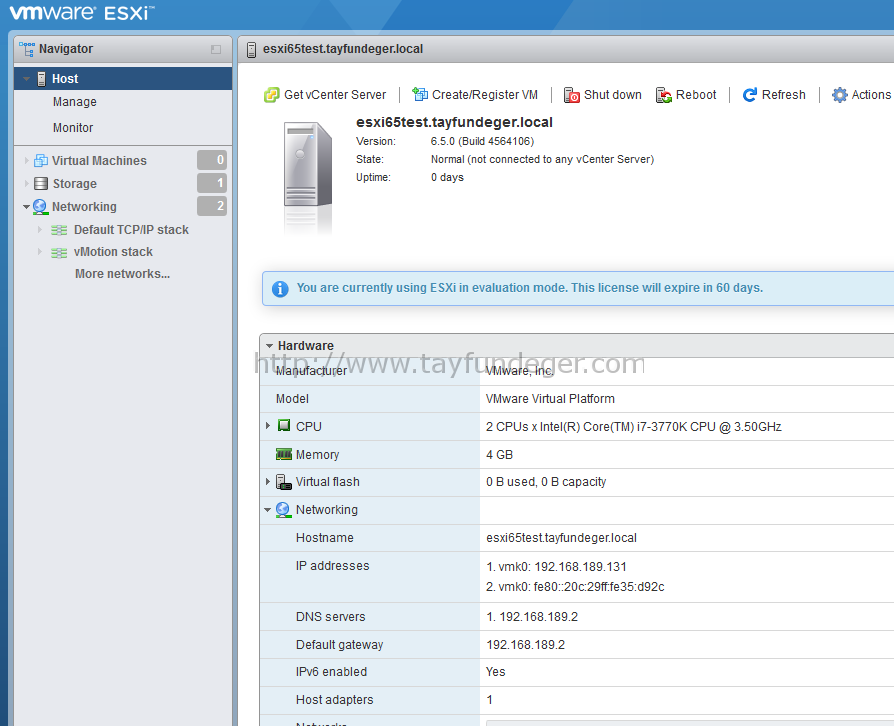Viewport: 894px width, 726px height.
Task: Click the Navigator panel tree icon
Action: (27, 49)
